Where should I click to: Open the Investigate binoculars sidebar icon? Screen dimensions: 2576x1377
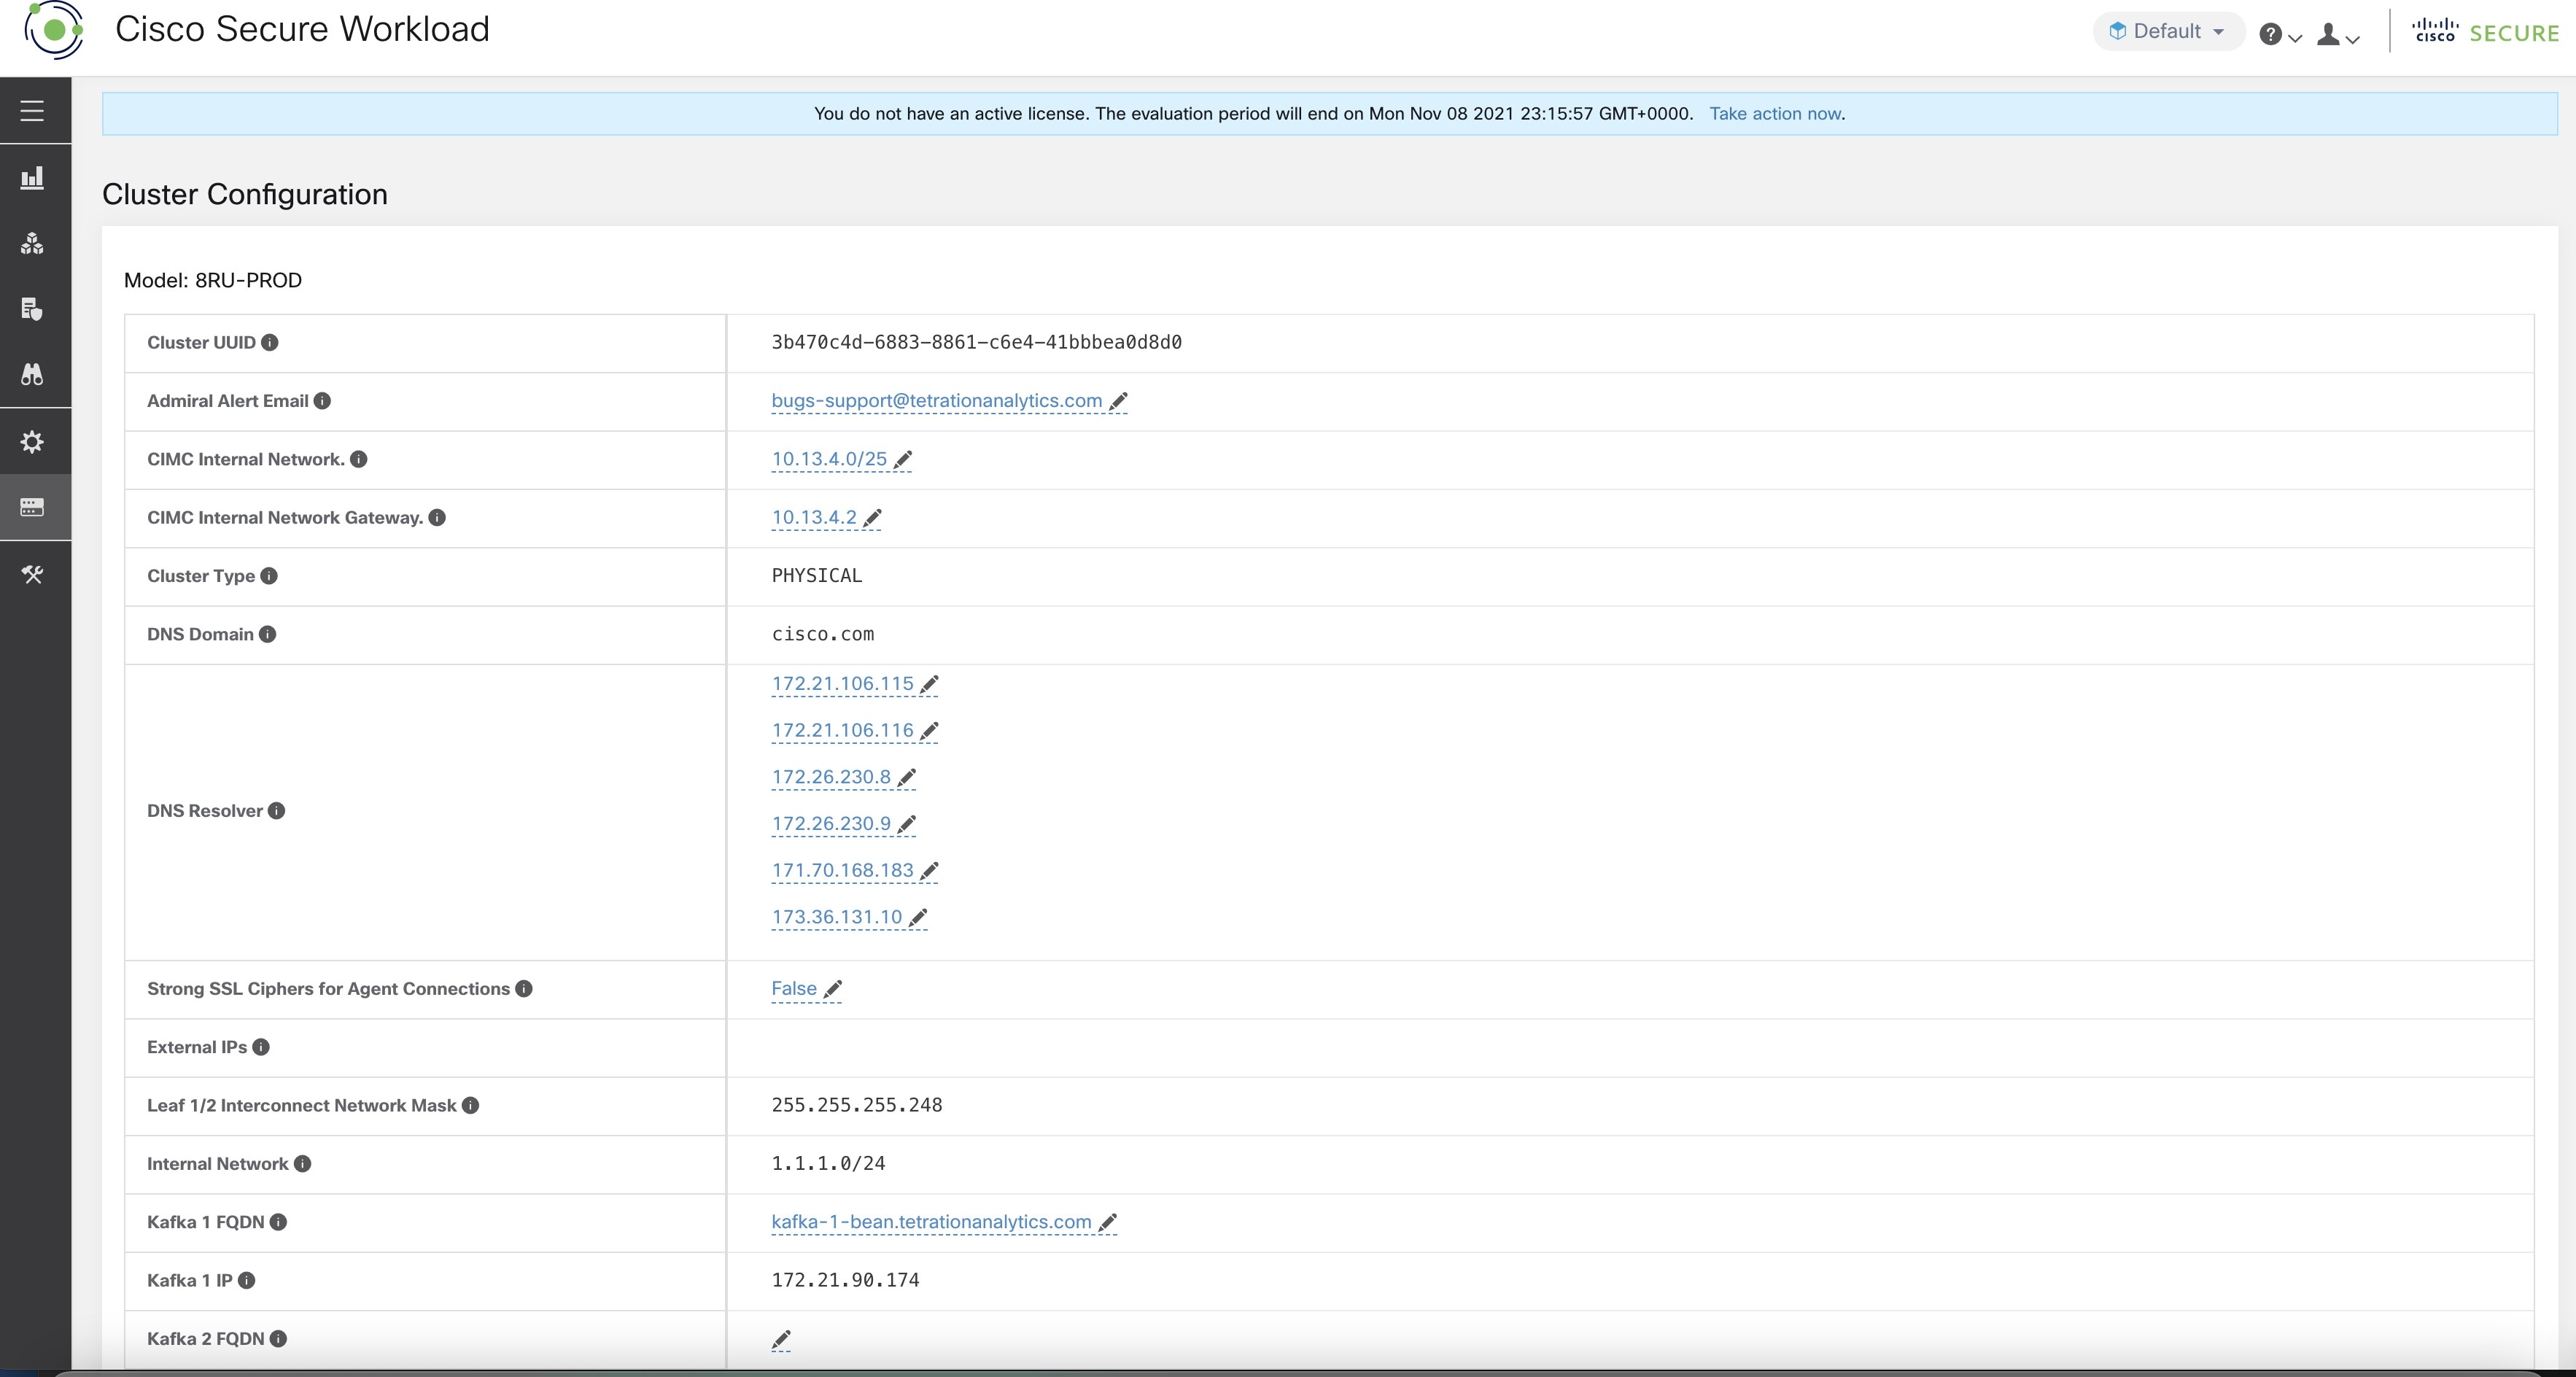click(32, 374)
